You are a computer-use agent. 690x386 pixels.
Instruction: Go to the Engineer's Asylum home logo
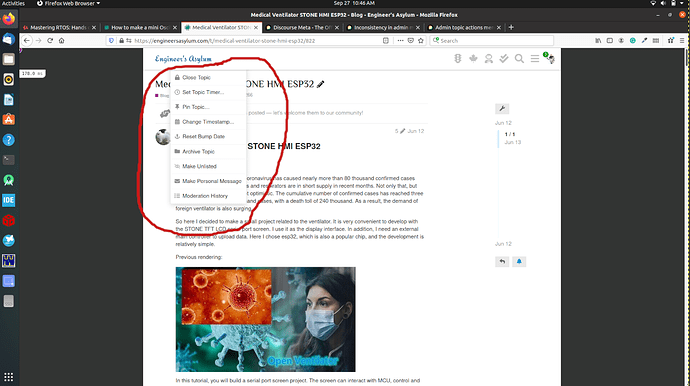(x=183, y=59)
